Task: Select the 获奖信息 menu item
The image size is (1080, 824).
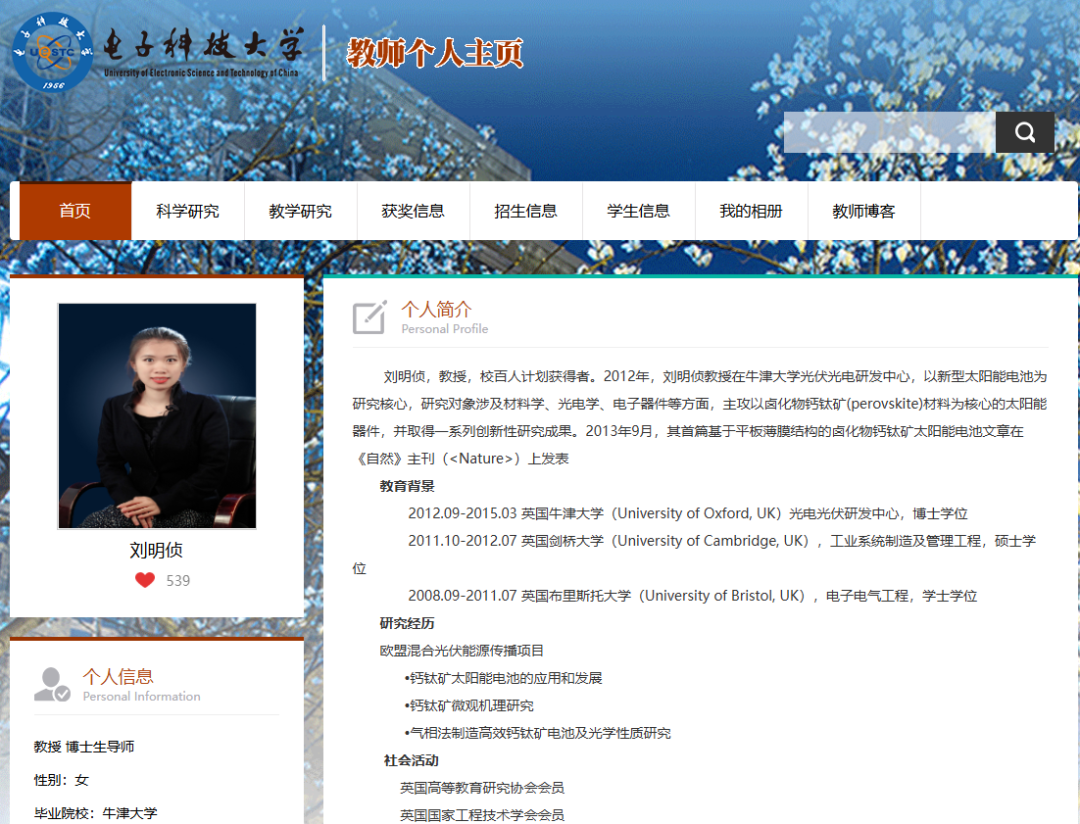Action: tap(413, 210)
